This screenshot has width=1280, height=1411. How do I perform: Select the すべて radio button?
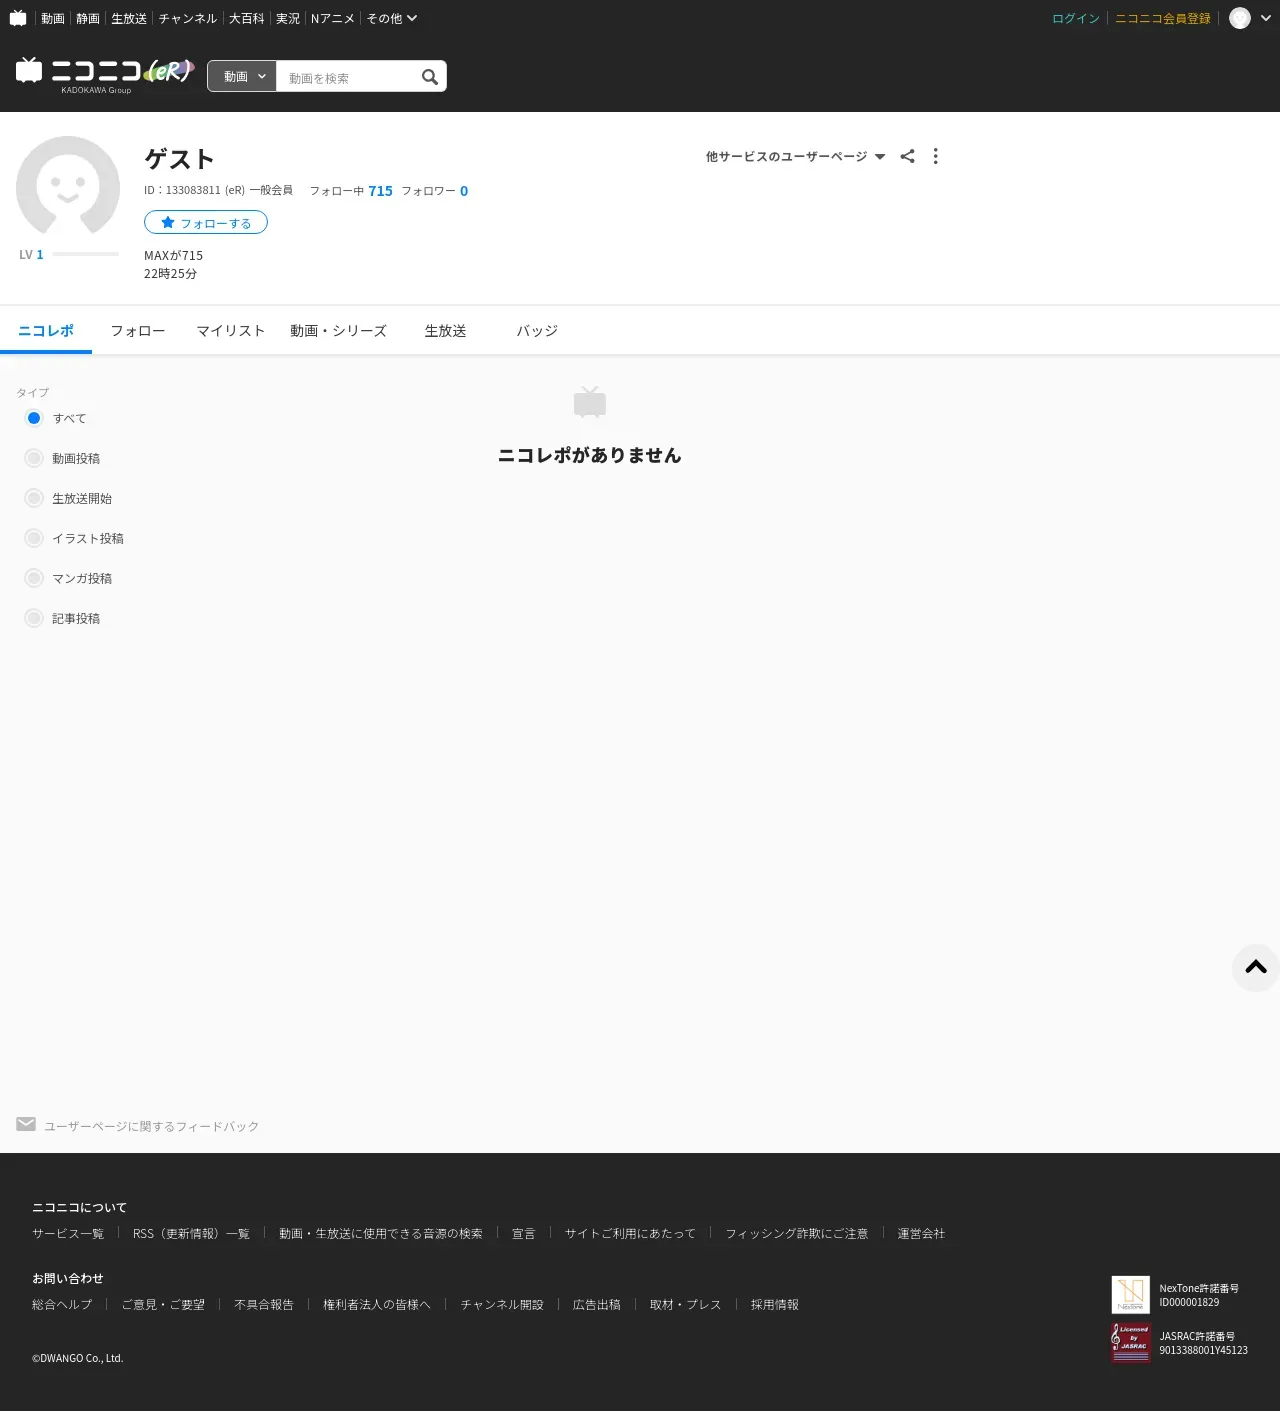pyautogui.click(x=34, y=418)
